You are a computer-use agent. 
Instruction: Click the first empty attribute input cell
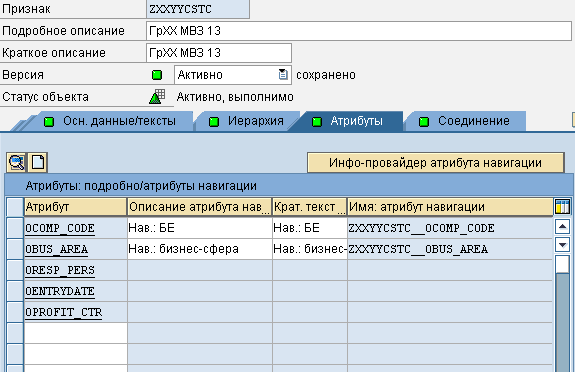click(76, 333)
